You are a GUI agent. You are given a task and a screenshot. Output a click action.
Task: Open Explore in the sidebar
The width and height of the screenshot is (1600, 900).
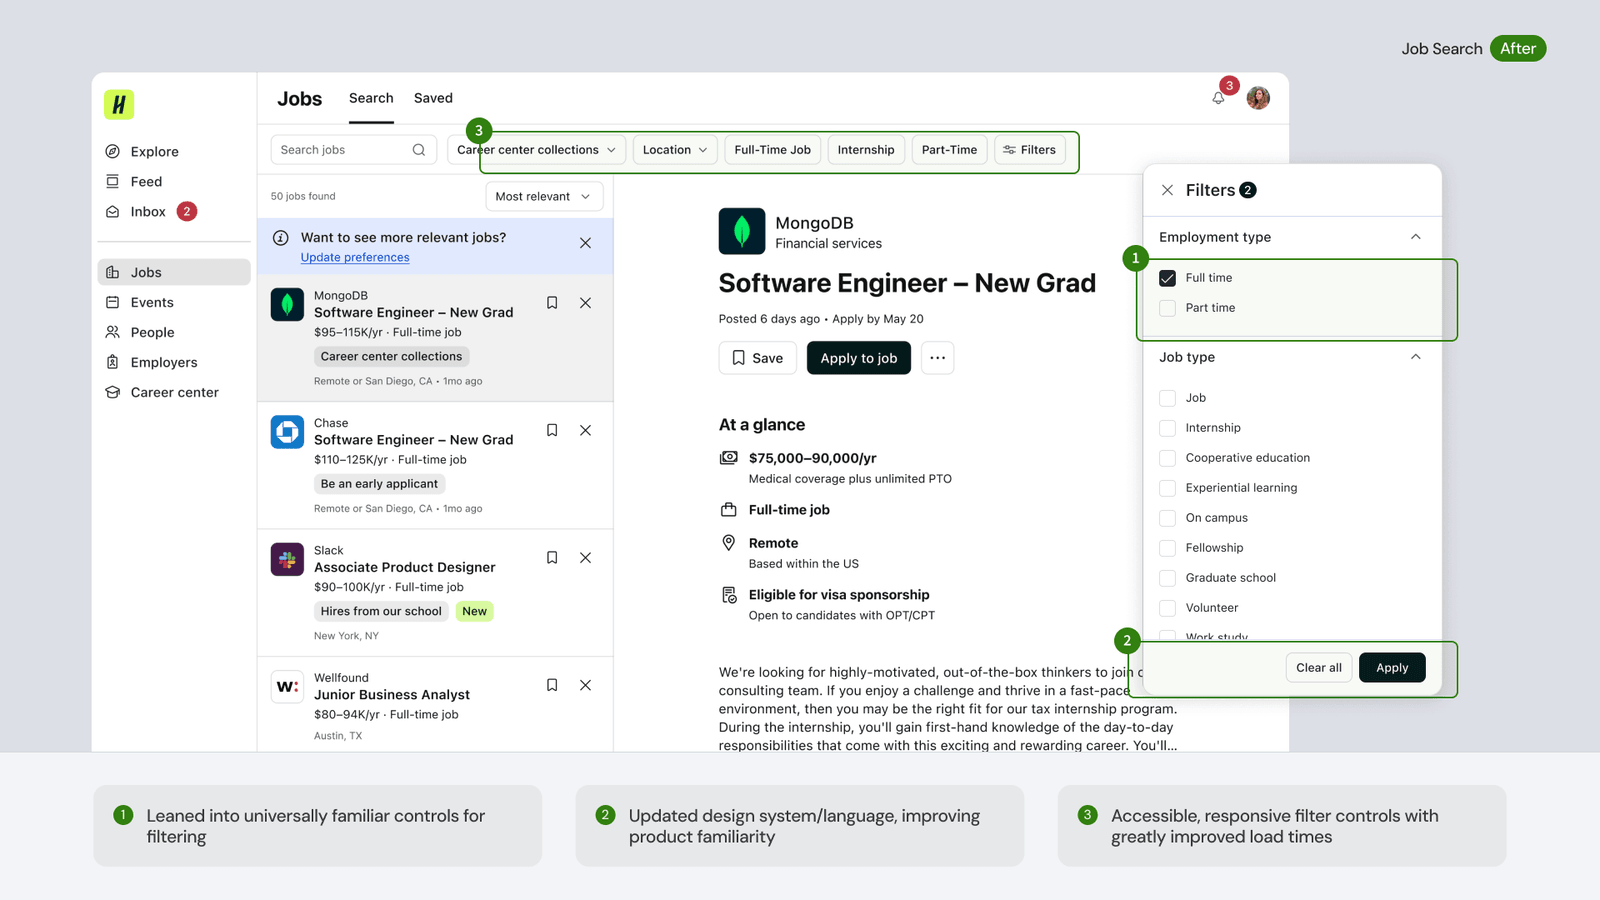pos(142,152)
